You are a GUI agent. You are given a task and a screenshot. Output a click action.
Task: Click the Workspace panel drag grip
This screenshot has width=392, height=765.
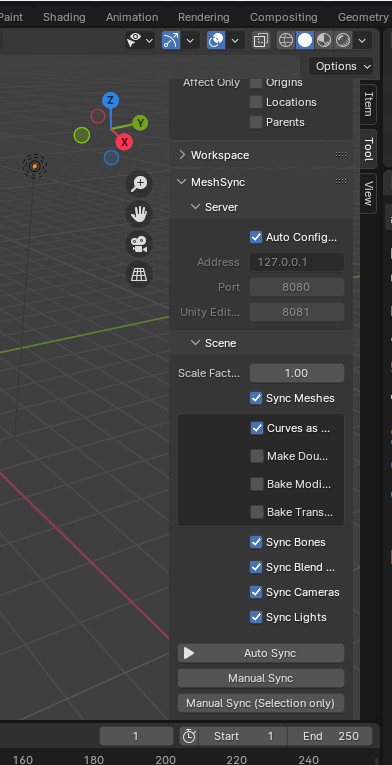point(341,155)
